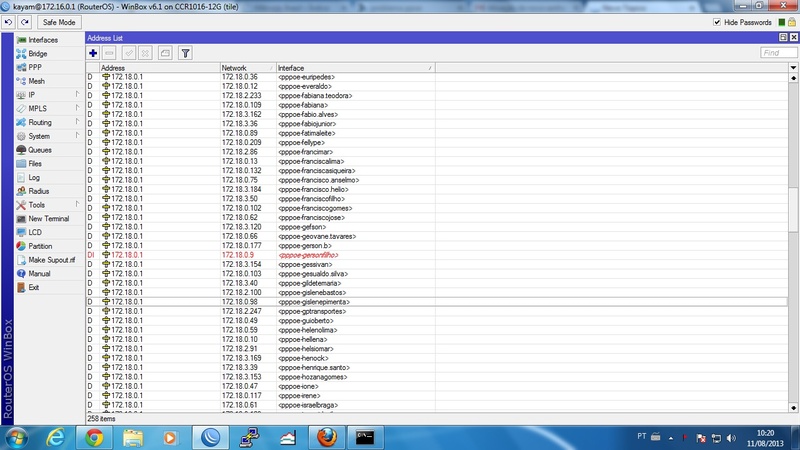Click Make Supout.rif icon
This screenshot has width=800, height=450.
pyautogui.click(x=21, y=260)
